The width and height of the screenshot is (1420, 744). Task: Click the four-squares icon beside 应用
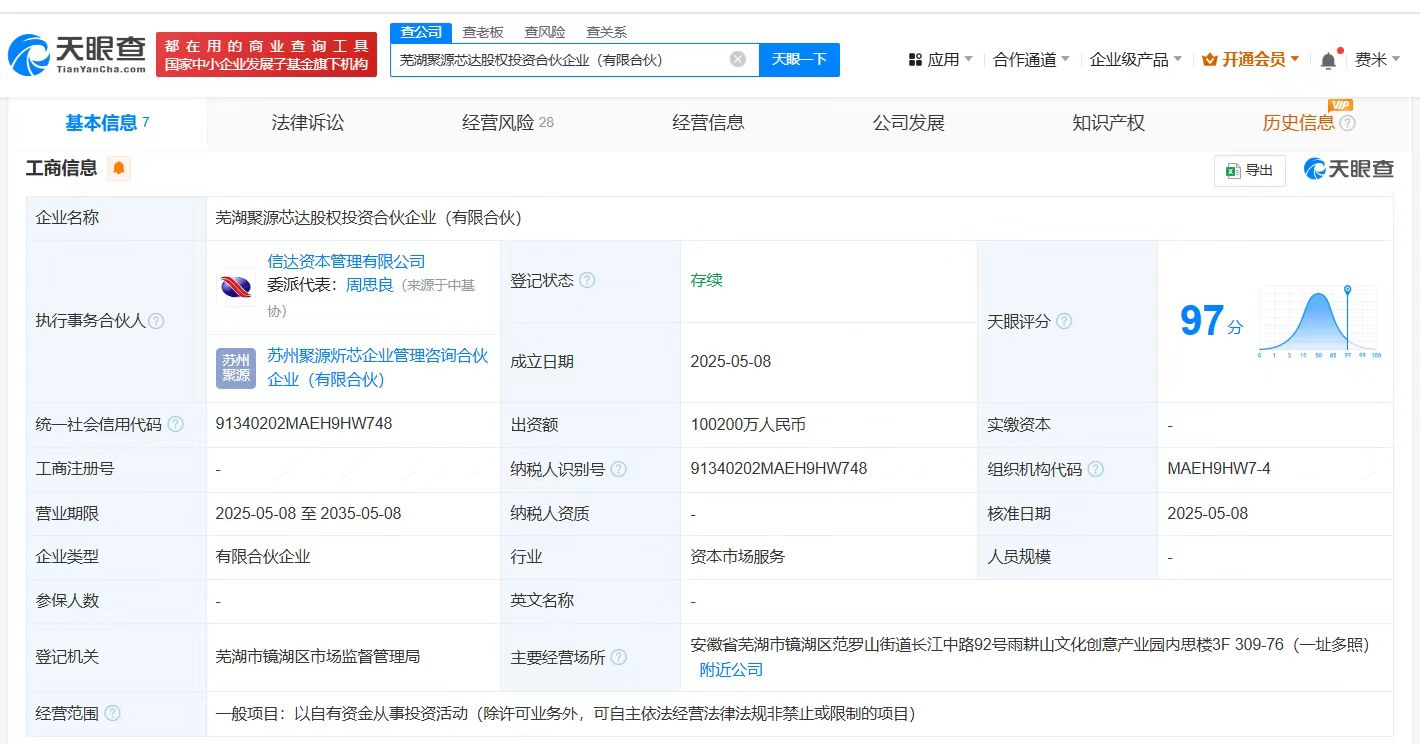point(915,60)
